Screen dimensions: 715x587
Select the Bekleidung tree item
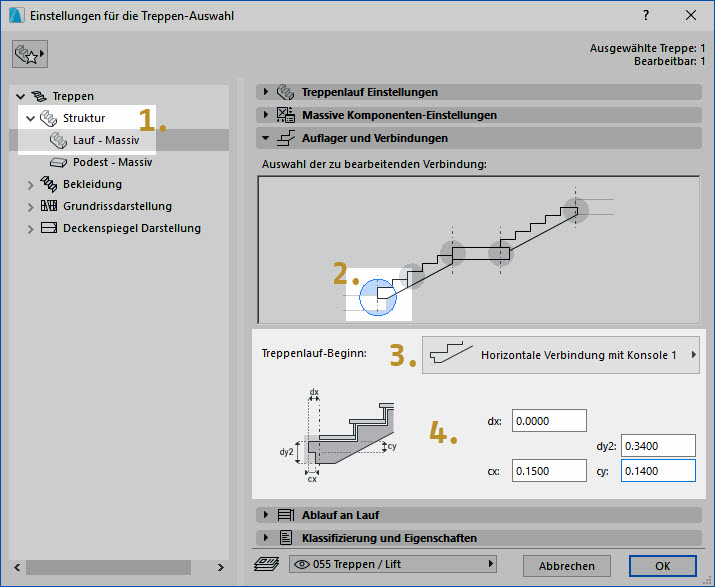[x=92, y=184]
